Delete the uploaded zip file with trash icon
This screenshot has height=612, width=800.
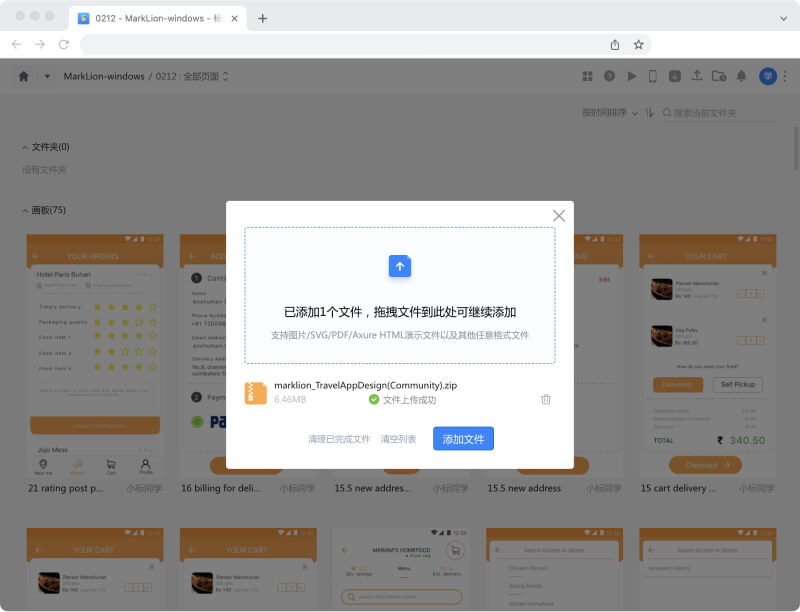546,399
